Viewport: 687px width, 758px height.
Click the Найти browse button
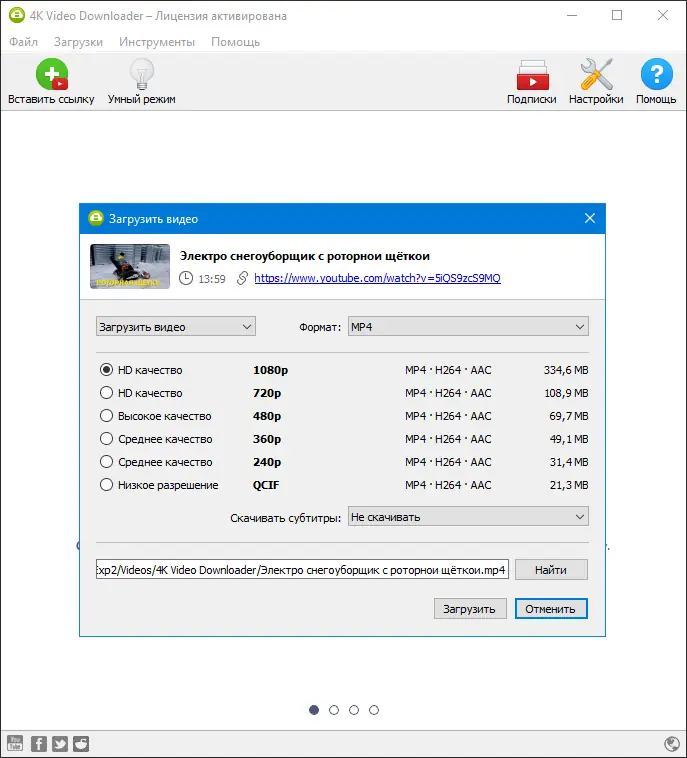click(x=551, y=570)
